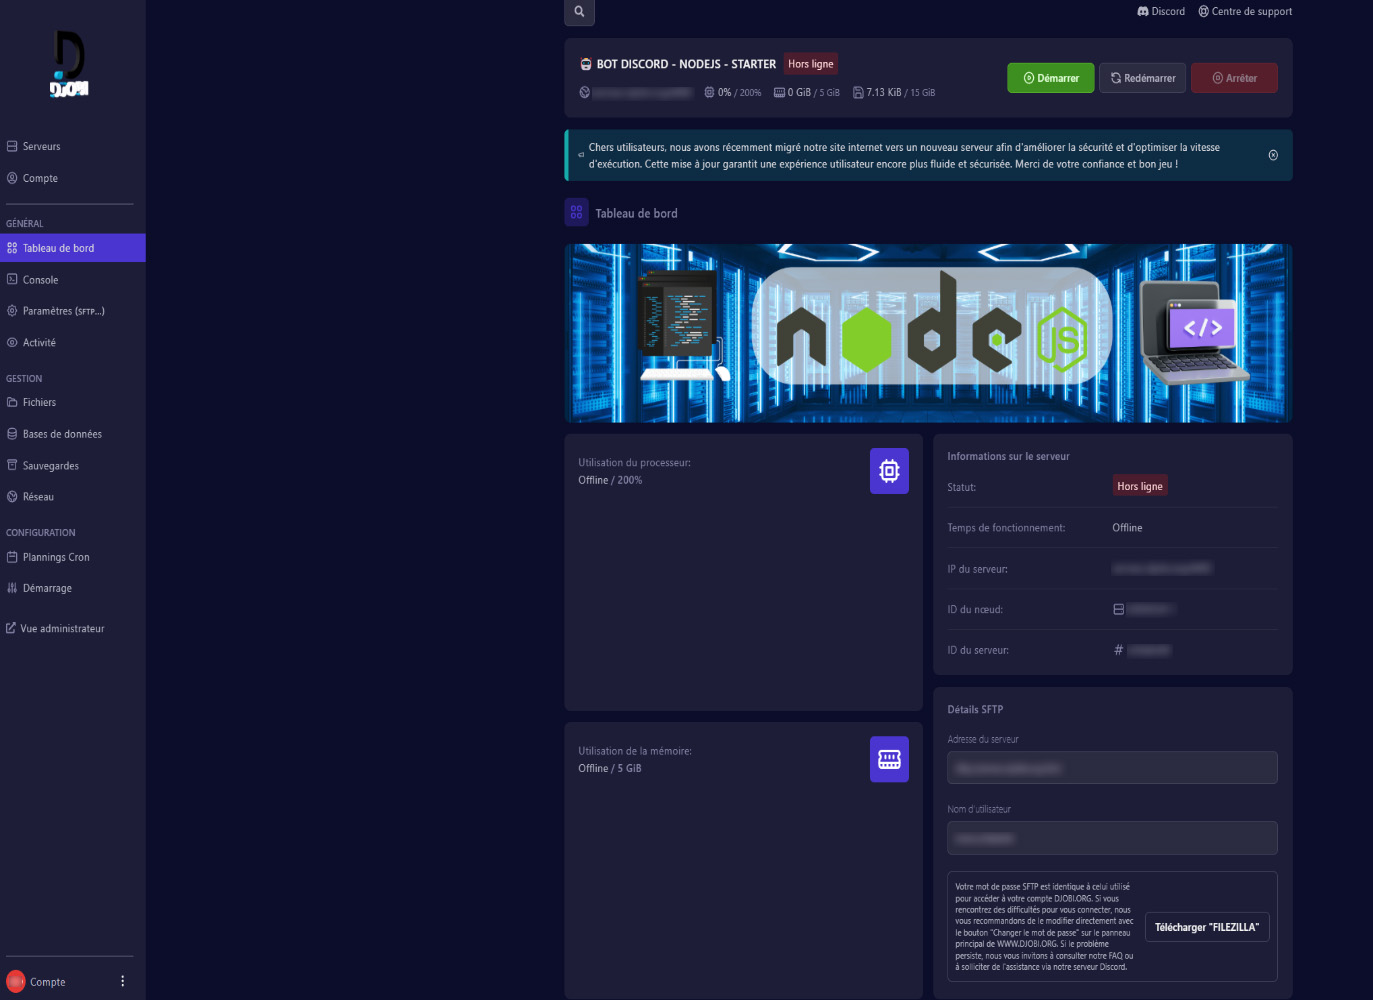The height and width of the screenshot is (1000, 1373).
Task: Open Bases de données page
Action: click(x=72, y=434)
